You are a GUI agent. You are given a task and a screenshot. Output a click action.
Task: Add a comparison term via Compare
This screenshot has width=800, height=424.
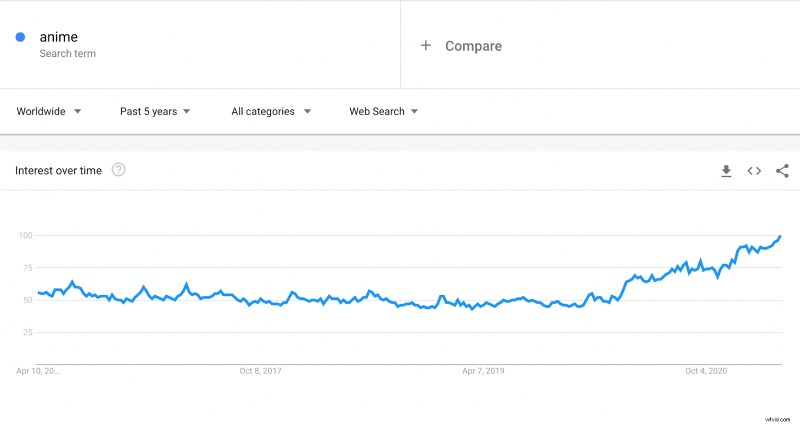[473, 46]
